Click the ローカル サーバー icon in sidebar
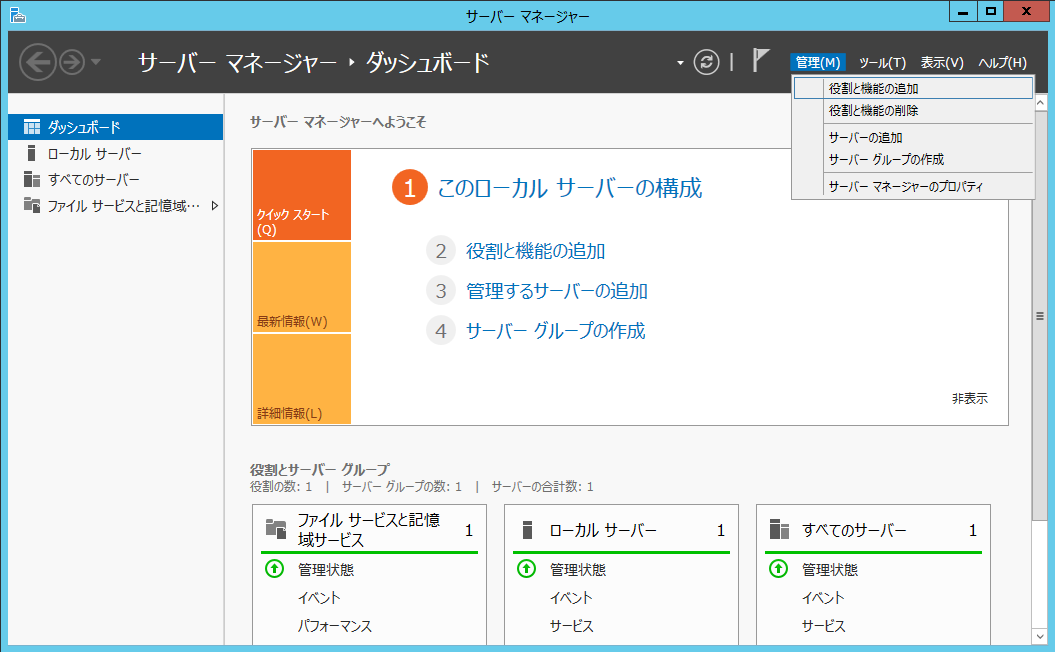 pyautogui.click(x=32, y=154)
